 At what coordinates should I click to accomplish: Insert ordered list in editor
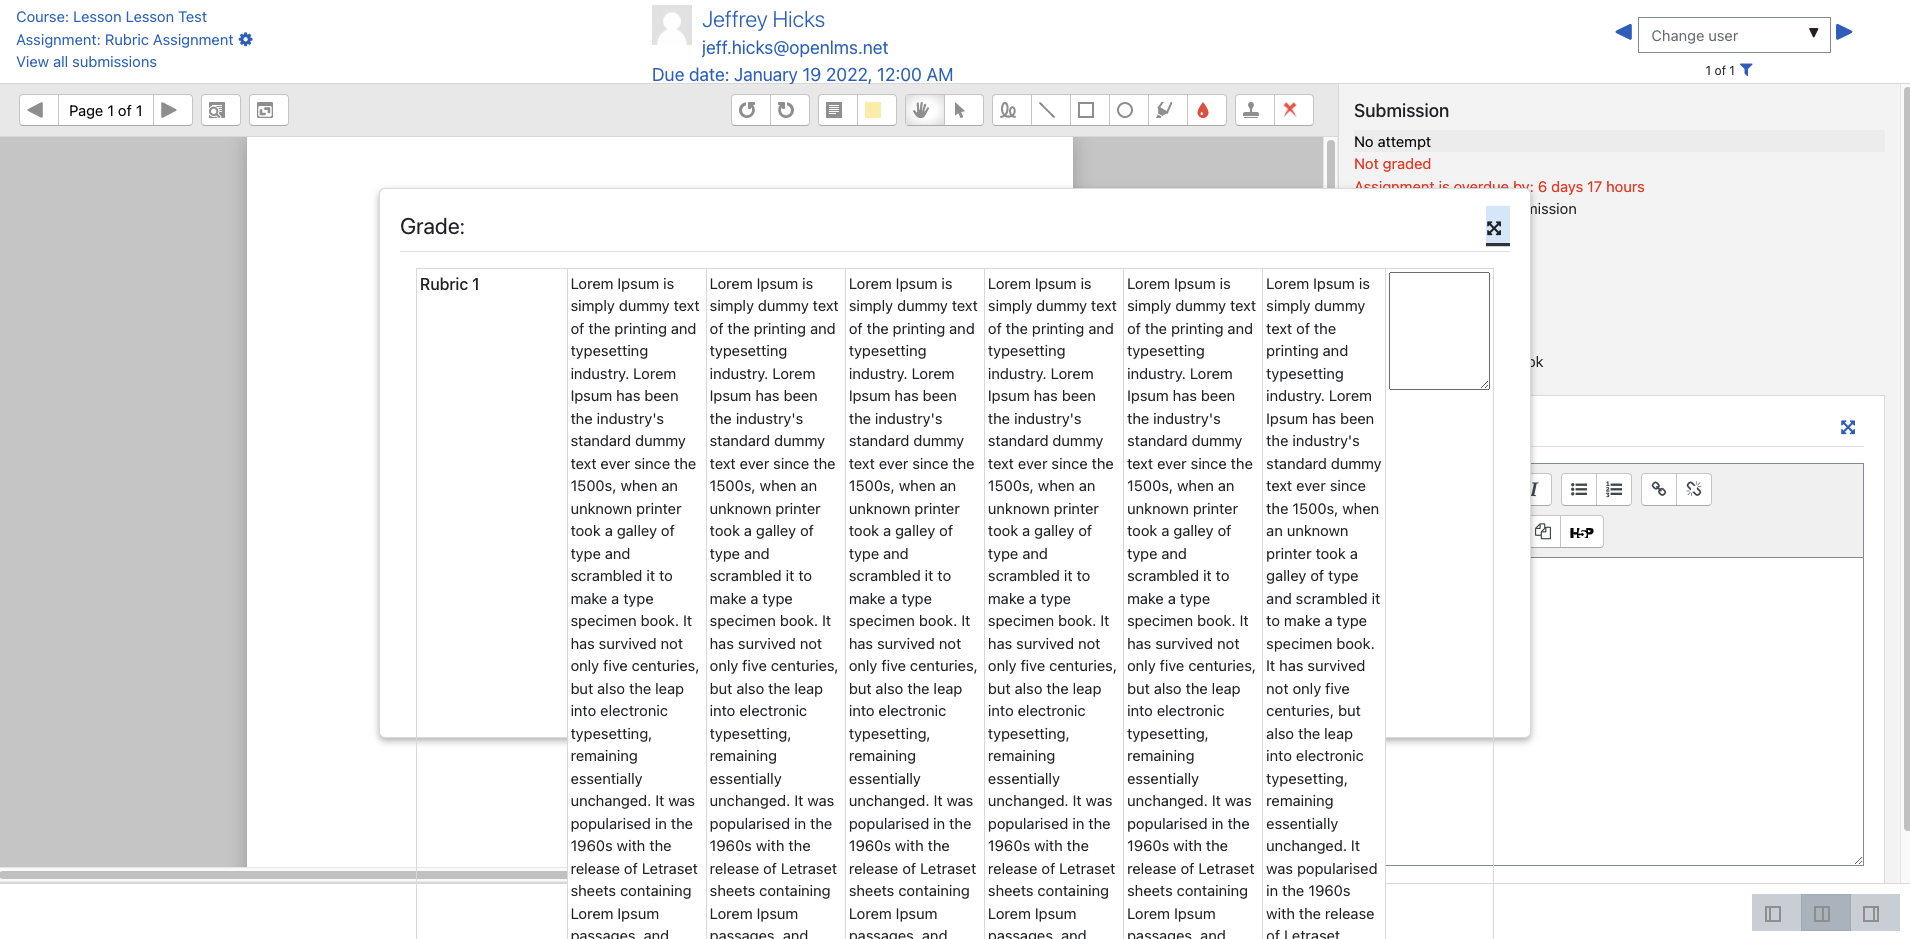(x=1614, y=489)
